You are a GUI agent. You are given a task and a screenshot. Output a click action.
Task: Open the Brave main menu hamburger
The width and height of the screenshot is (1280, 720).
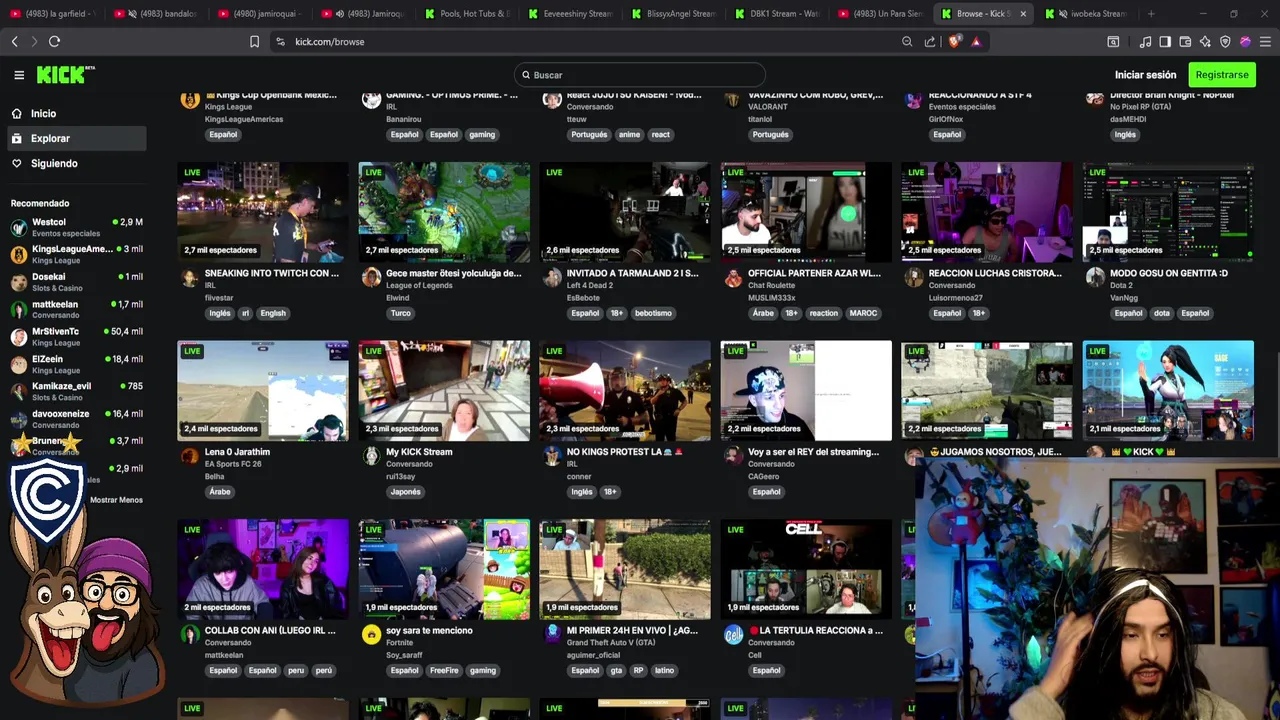[1266, 41]
